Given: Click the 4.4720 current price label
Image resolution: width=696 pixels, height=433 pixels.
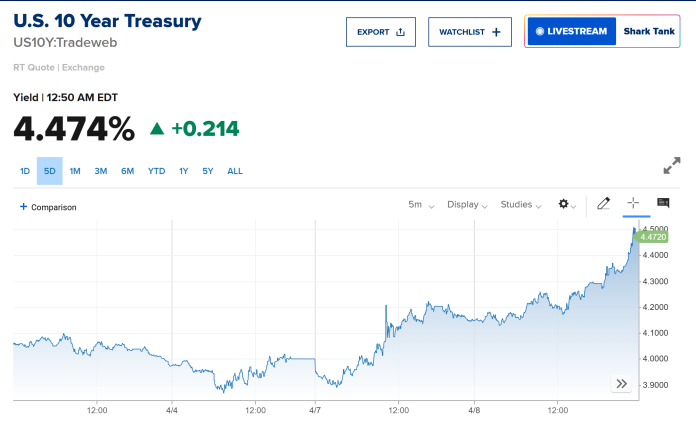Looking at the screenshot, I should coord(653,237).
